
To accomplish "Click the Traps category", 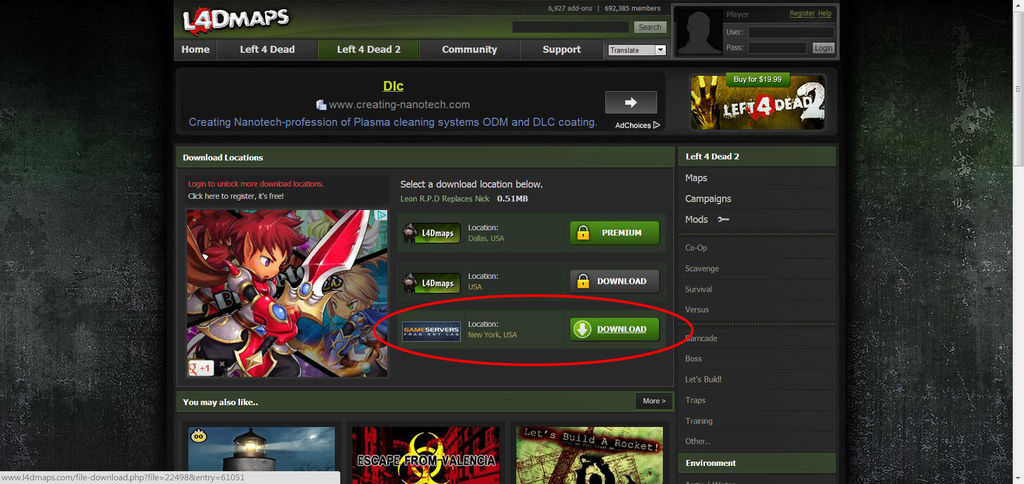I will [696, 400].
